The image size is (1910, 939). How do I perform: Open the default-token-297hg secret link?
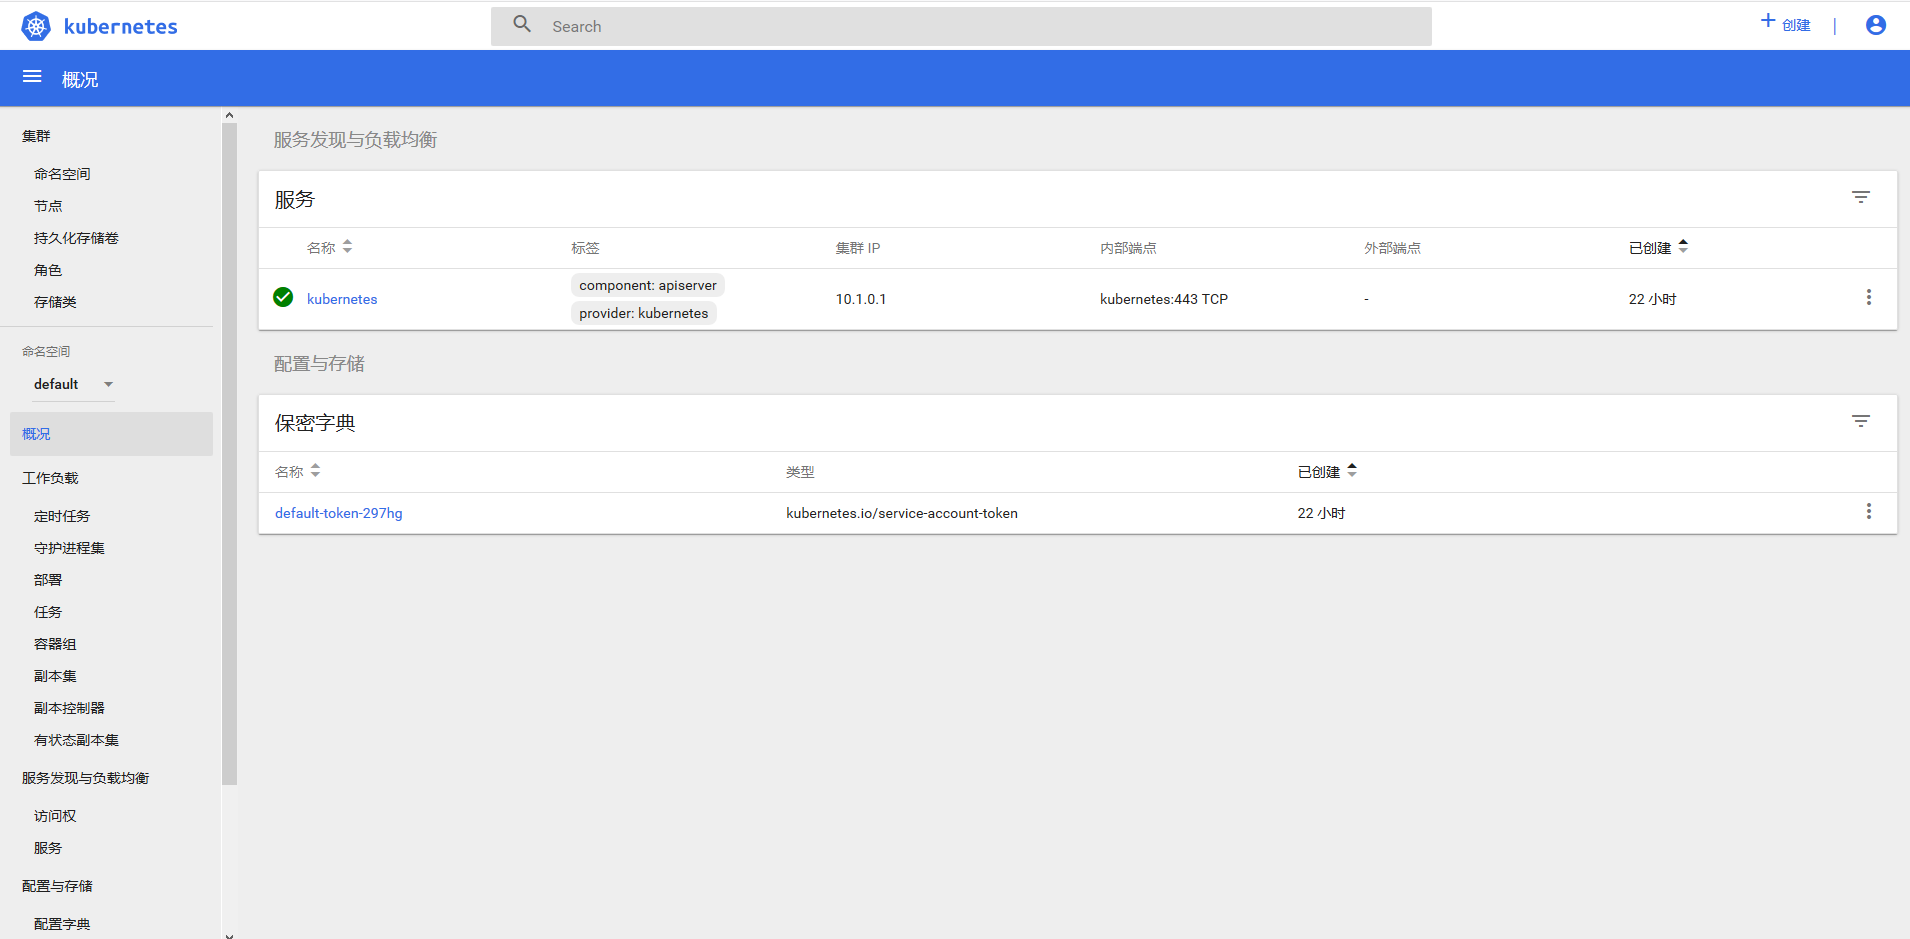[338, 512]
